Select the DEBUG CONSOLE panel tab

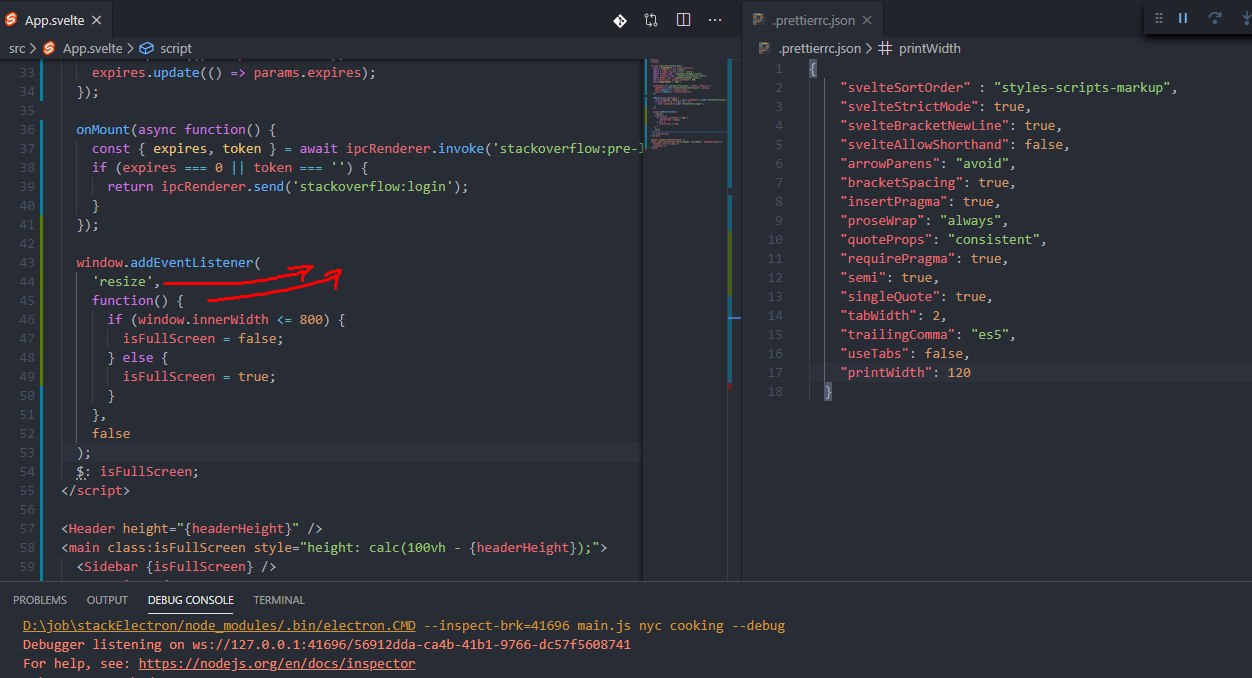pos(190,600)
